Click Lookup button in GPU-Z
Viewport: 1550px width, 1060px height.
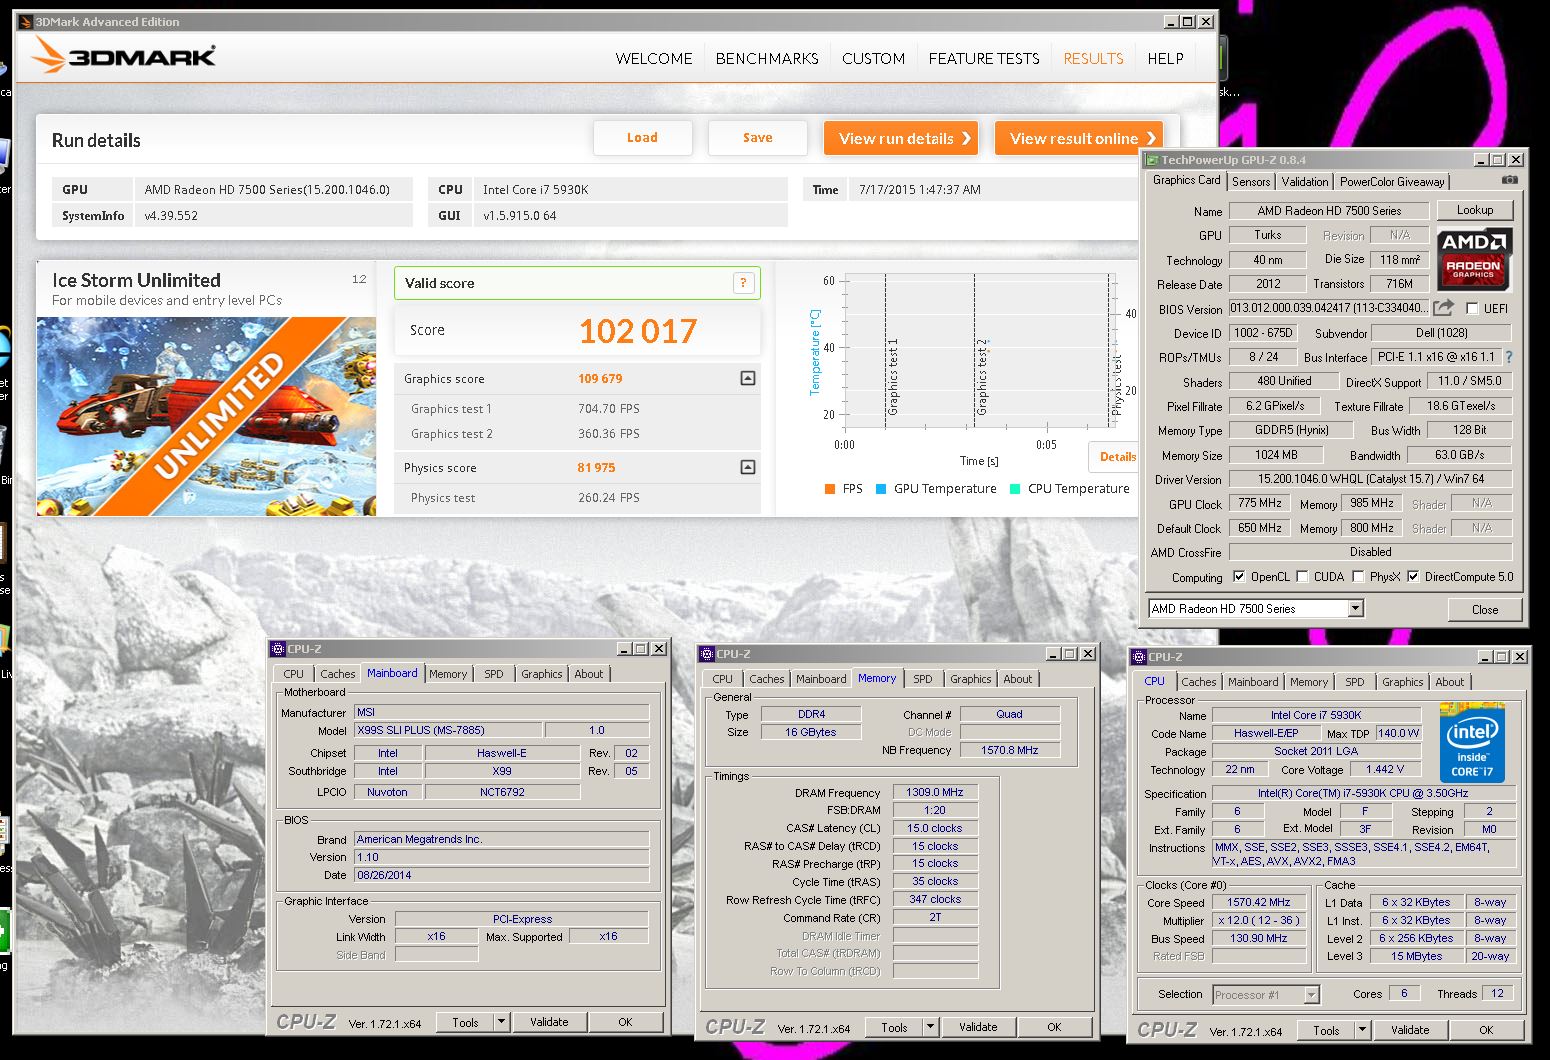[x=1475, y=210]
